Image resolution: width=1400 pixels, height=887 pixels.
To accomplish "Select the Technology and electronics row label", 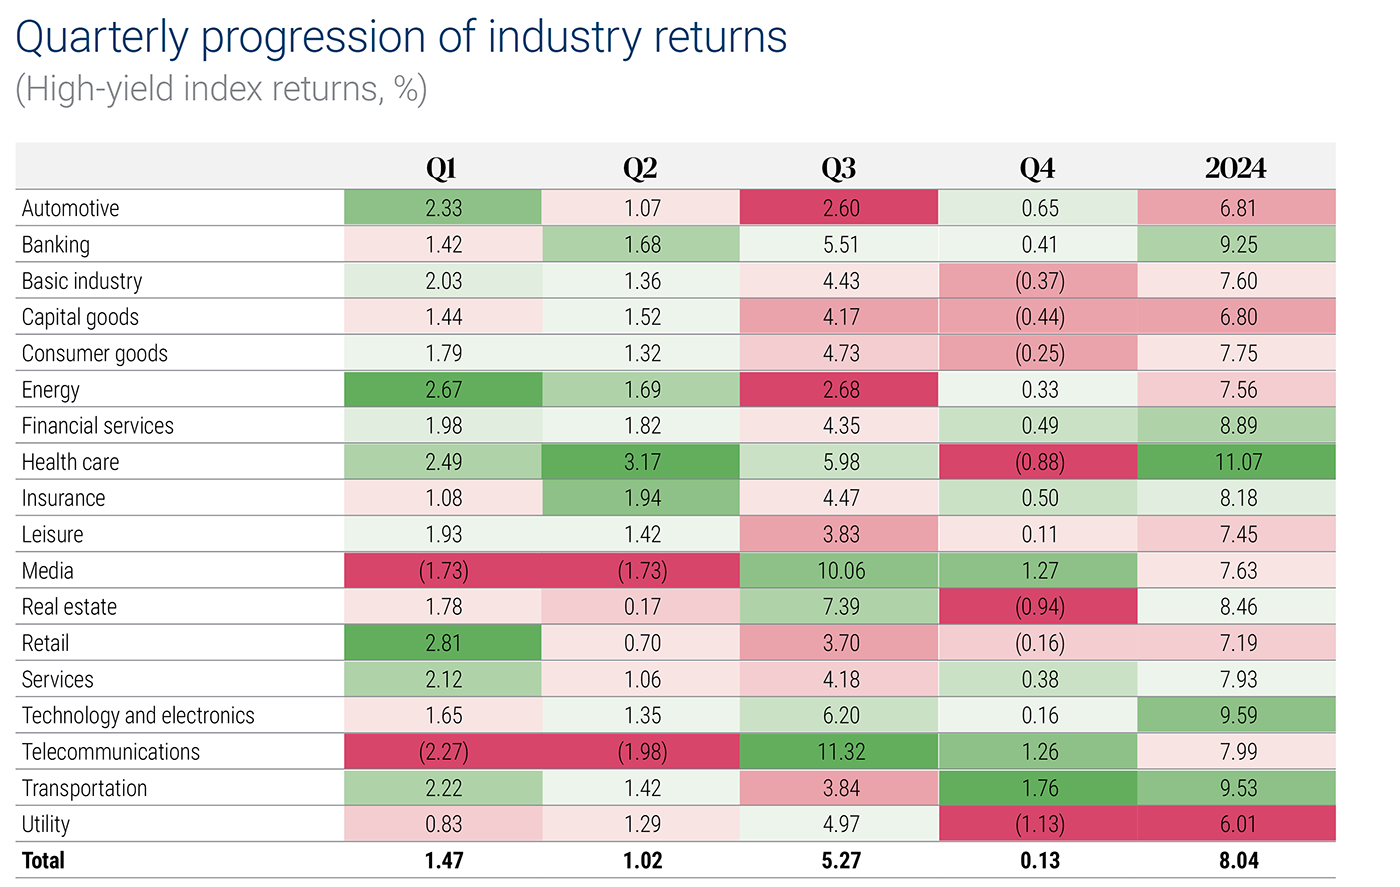I will point(138,716).
